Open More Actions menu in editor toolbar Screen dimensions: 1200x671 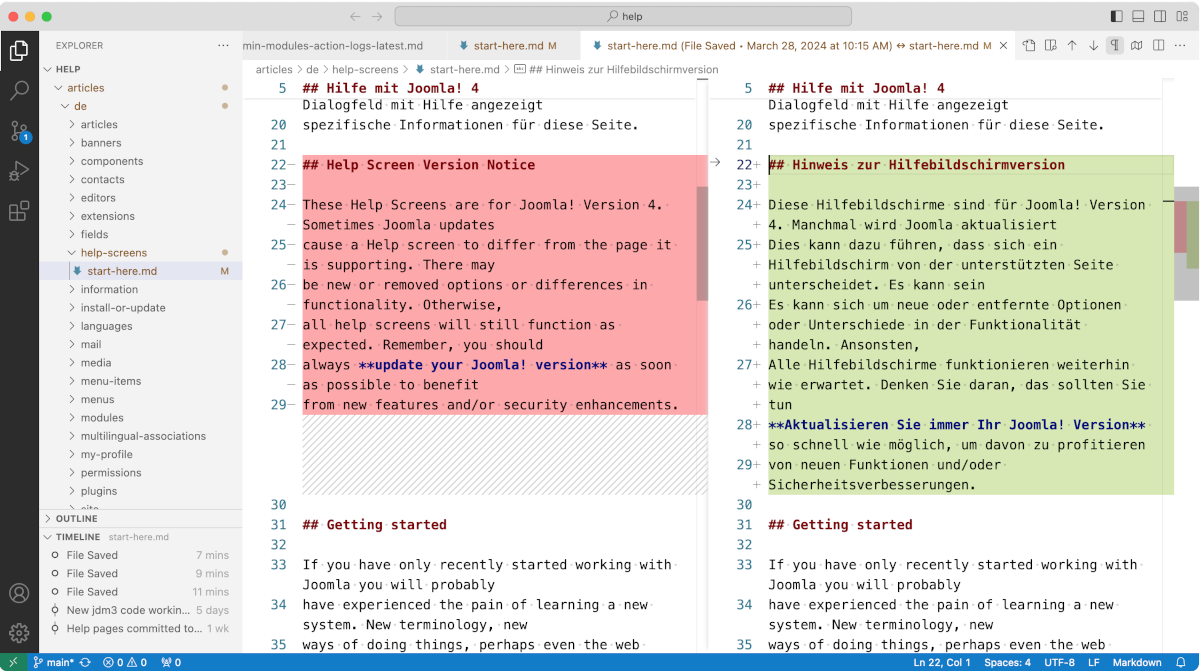click(x=1181, y=45)
